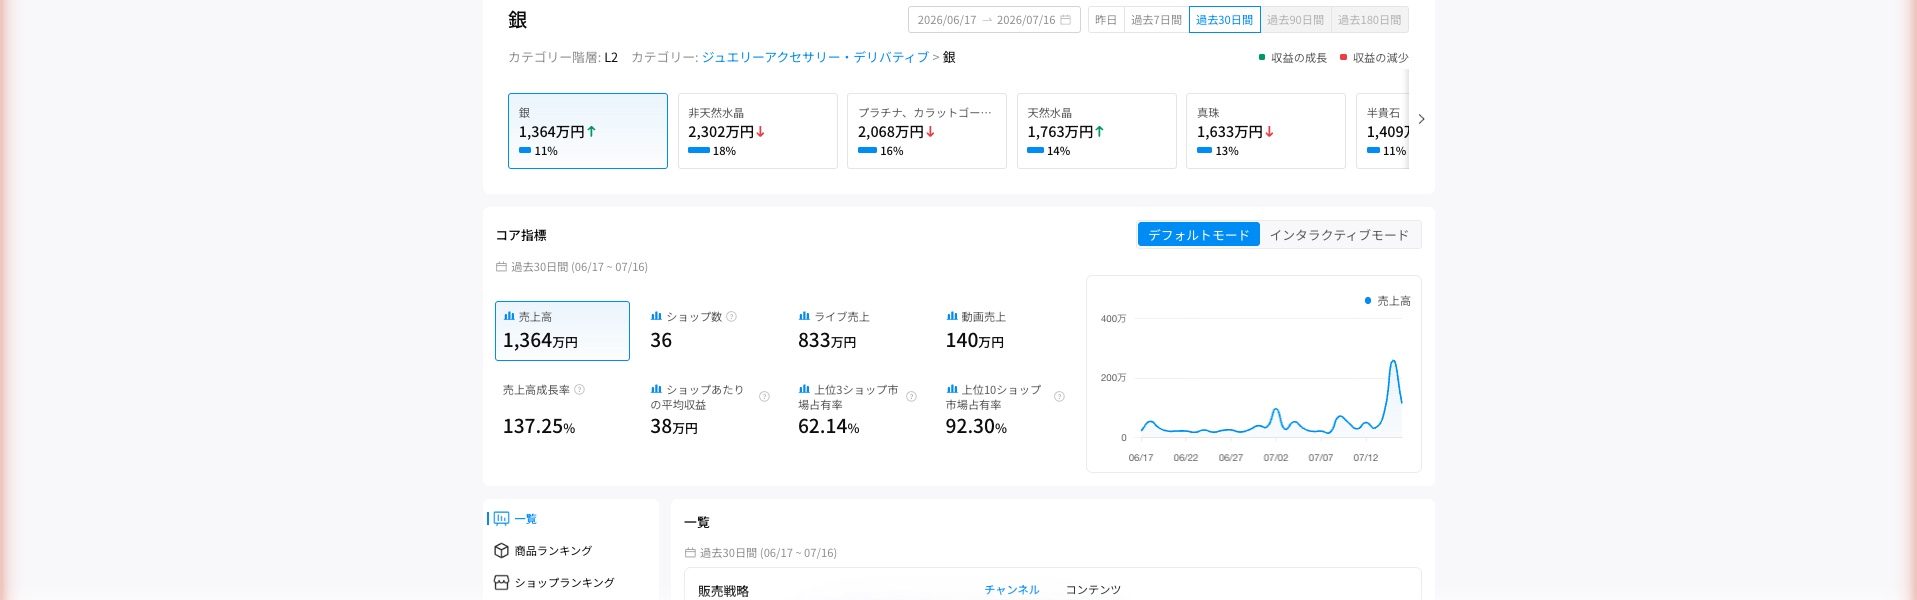
Task: Click the 38万円 average revenue value
Action: [674, 426]
